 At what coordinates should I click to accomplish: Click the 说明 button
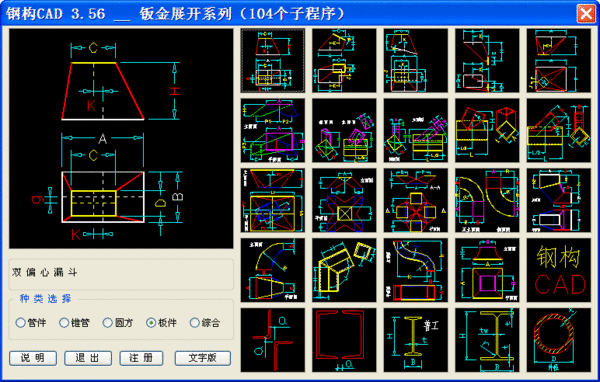33,358
